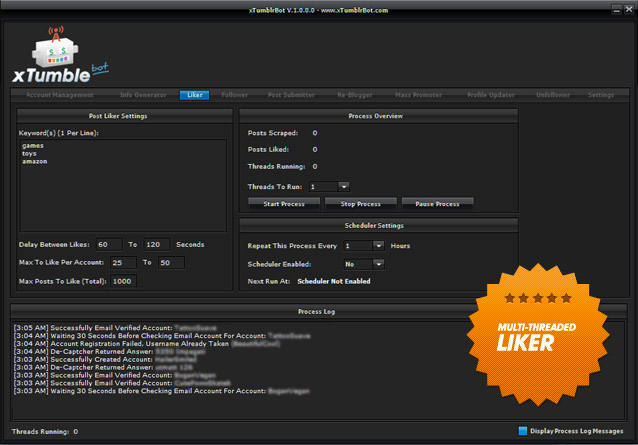The image size is (638, 445).
Task: Click the Stop Process button
Action: [361, 203]
